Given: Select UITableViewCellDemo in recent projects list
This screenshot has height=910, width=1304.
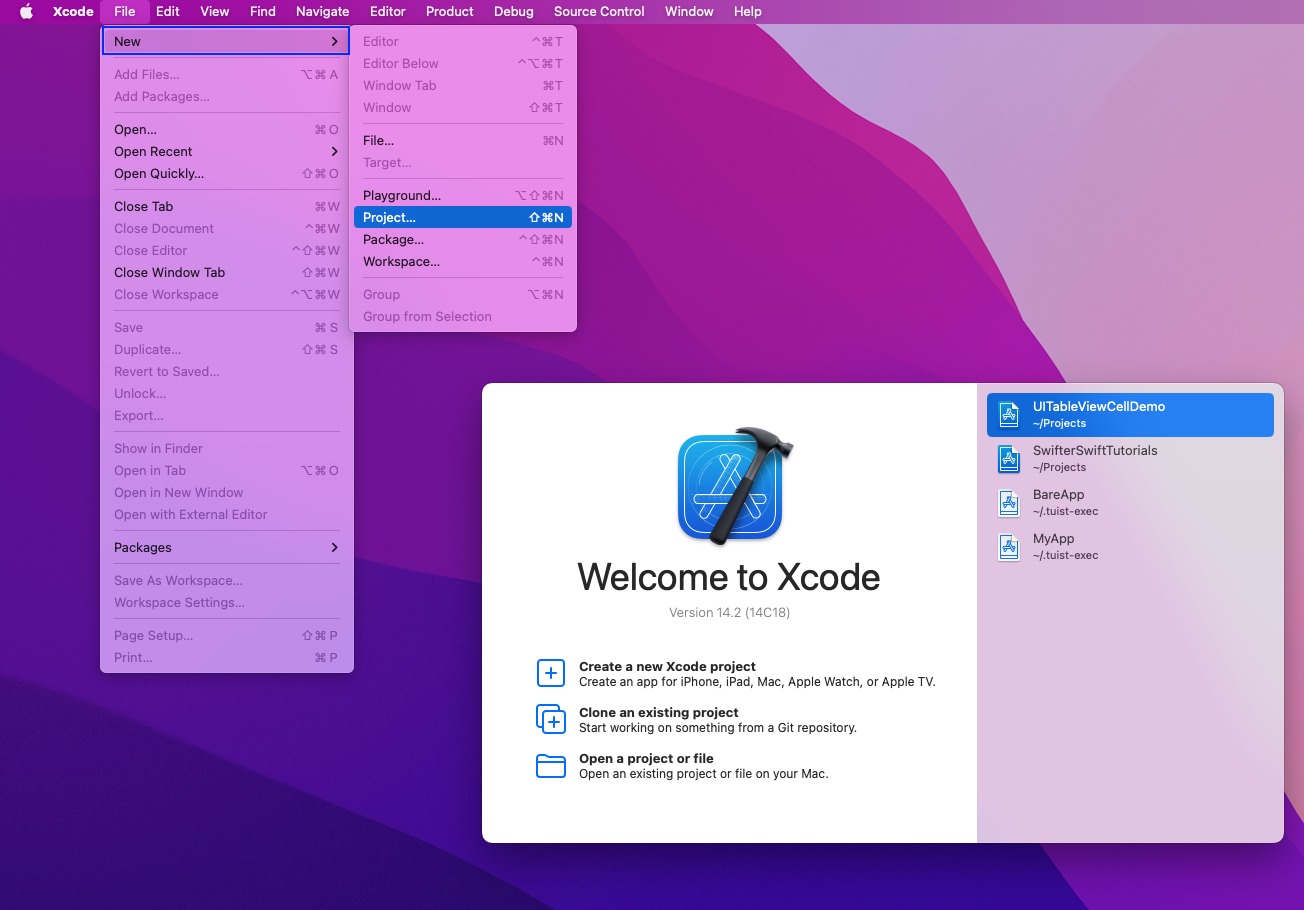Looking at the screenshot, I should tap(1130, 415).
